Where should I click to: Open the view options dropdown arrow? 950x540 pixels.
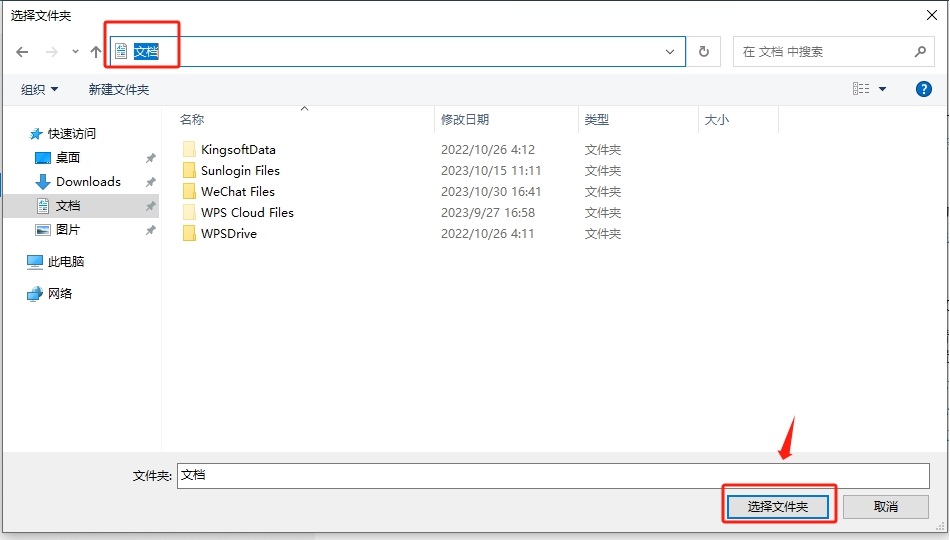click(883, 89)
